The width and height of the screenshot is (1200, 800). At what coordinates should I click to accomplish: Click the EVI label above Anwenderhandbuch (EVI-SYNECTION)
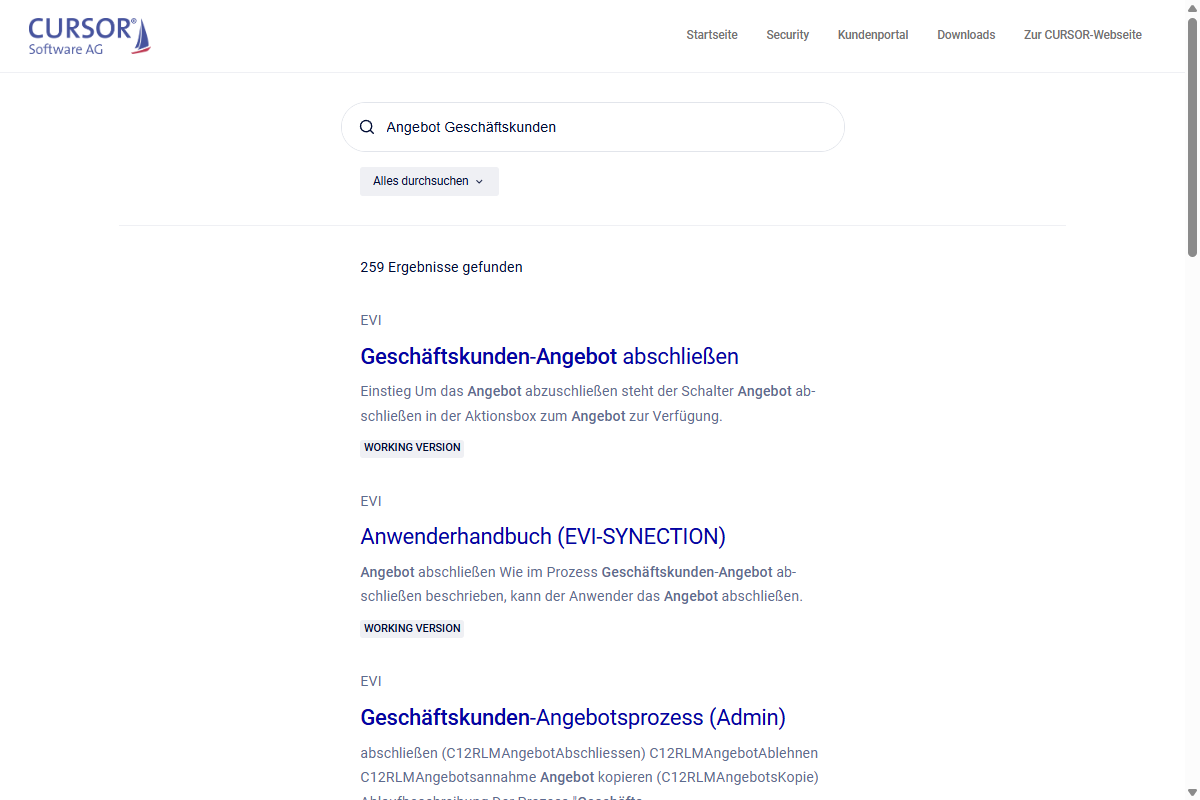coord(370,501)
